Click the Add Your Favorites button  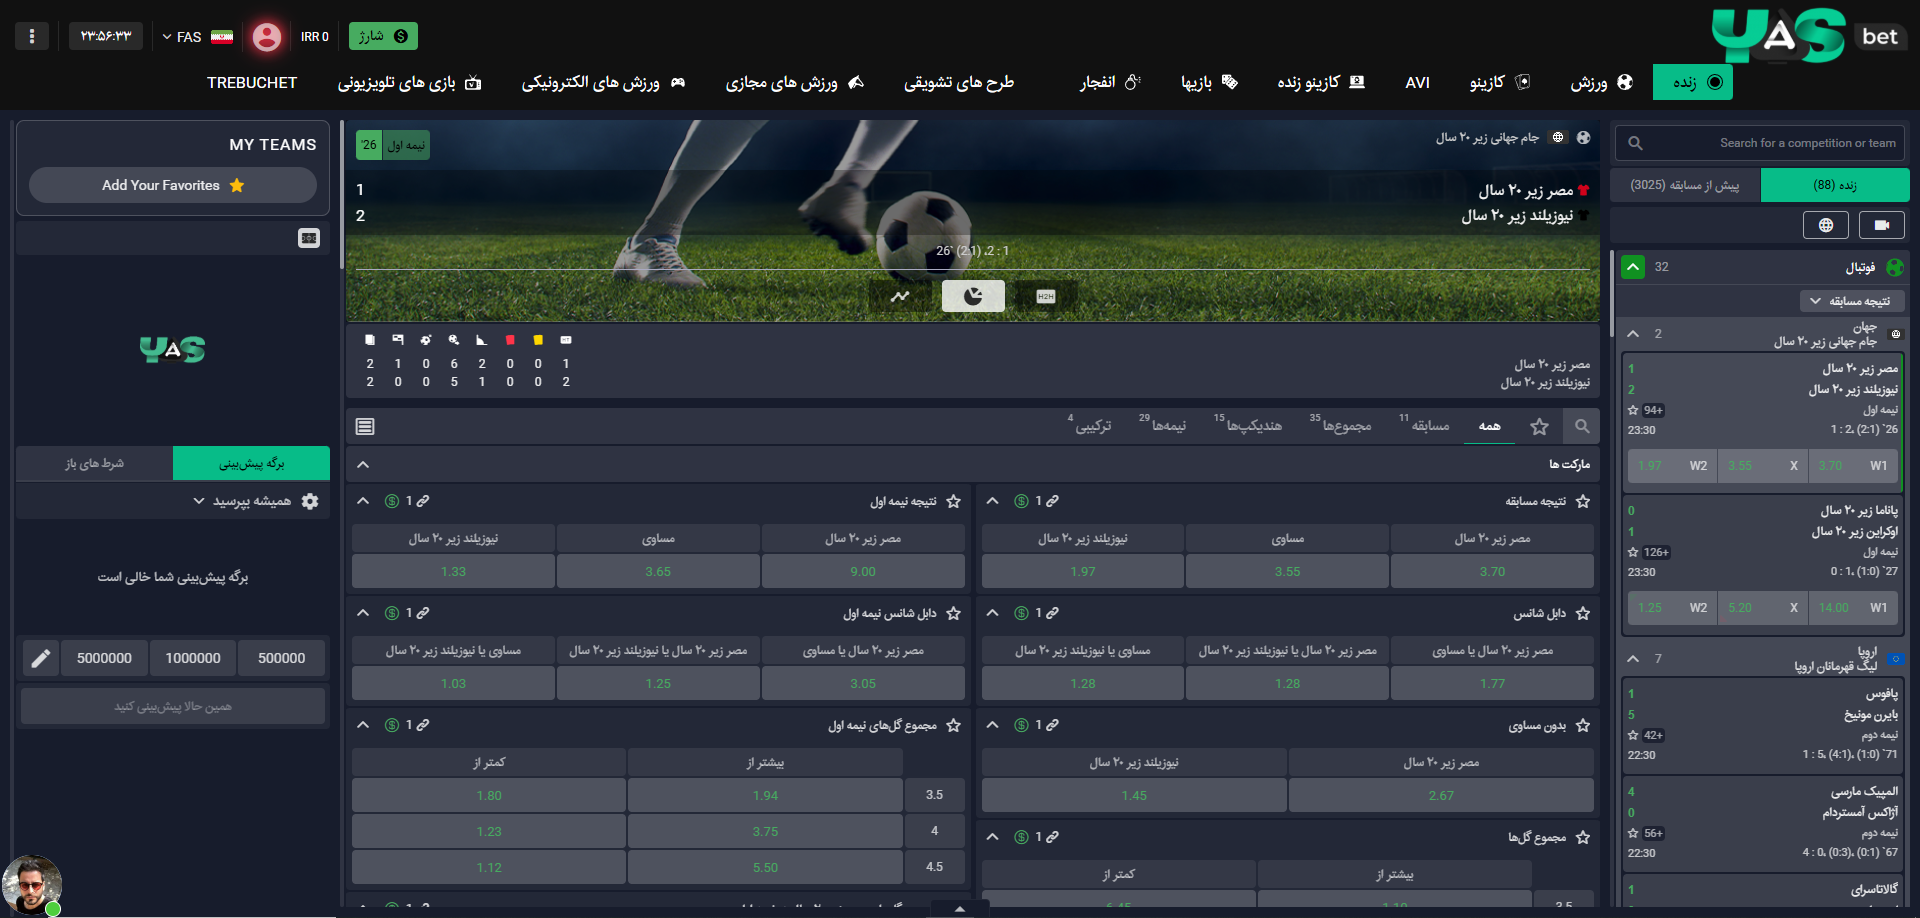pos(173,185)
